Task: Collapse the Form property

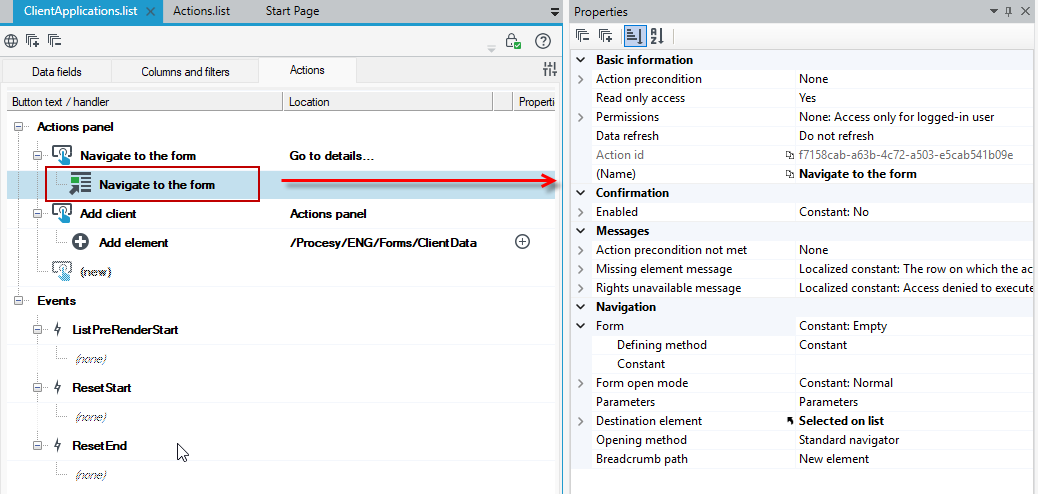Action: [581, 326]
